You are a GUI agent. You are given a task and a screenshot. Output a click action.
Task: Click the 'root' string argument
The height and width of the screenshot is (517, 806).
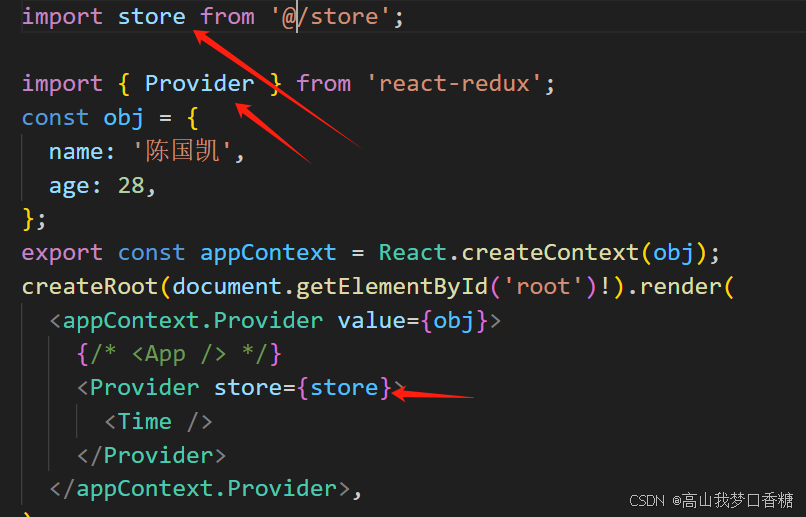click(x=543, y=287)
